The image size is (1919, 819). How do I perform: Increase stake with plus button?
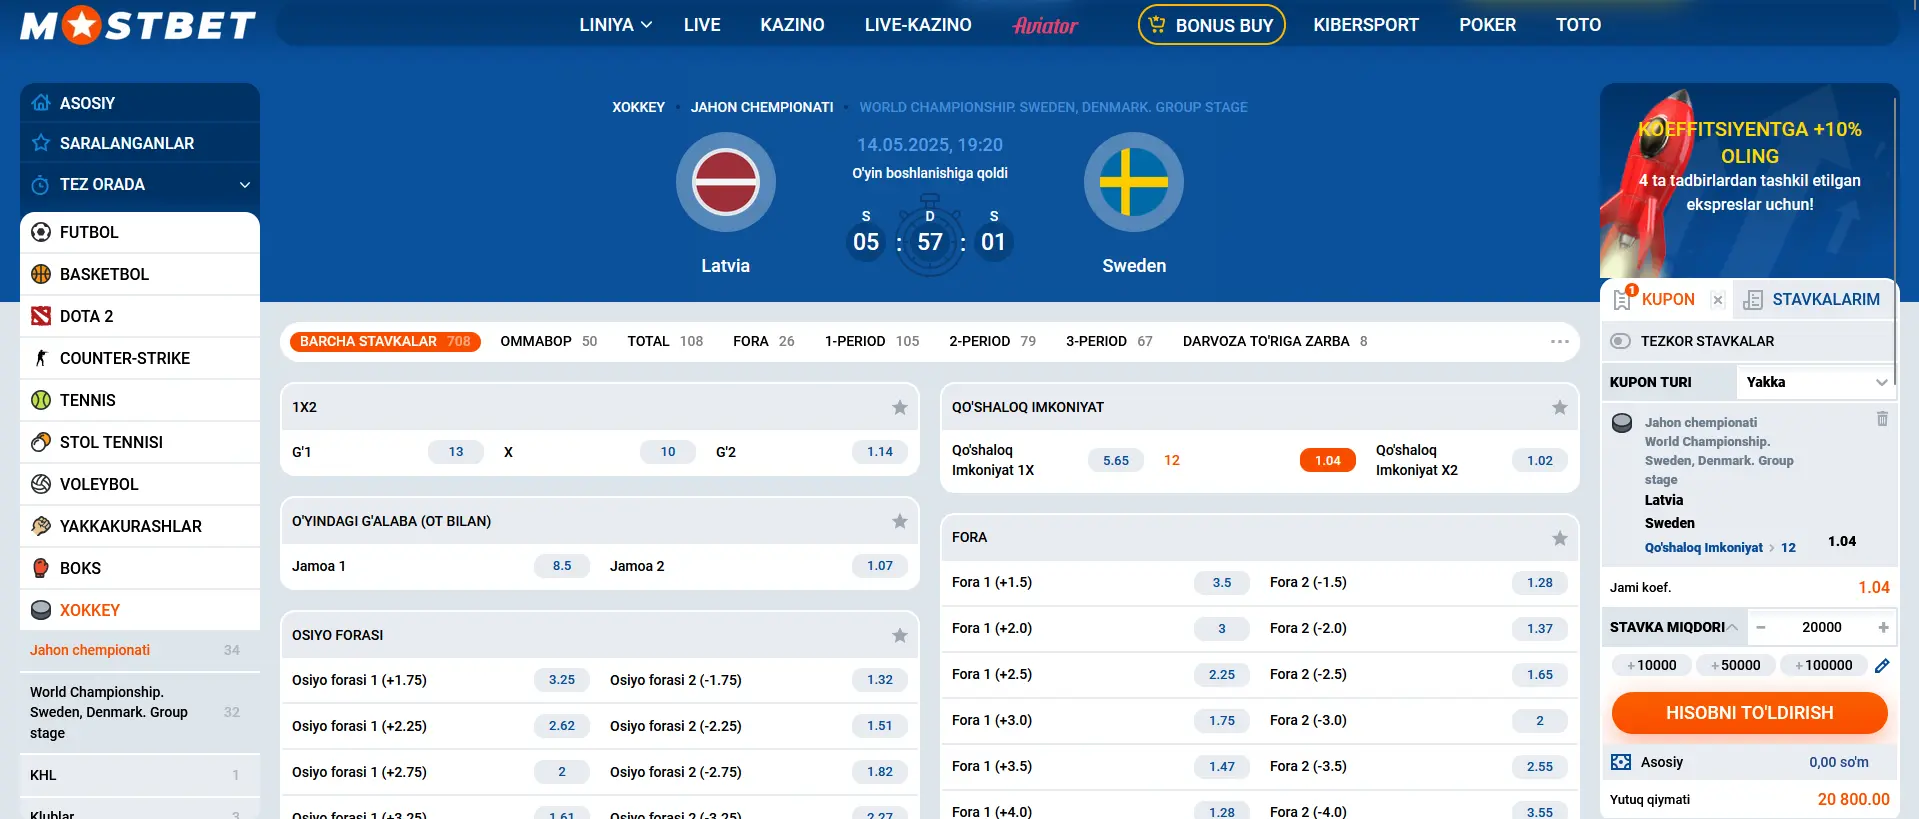click(x=1883, y=627)
